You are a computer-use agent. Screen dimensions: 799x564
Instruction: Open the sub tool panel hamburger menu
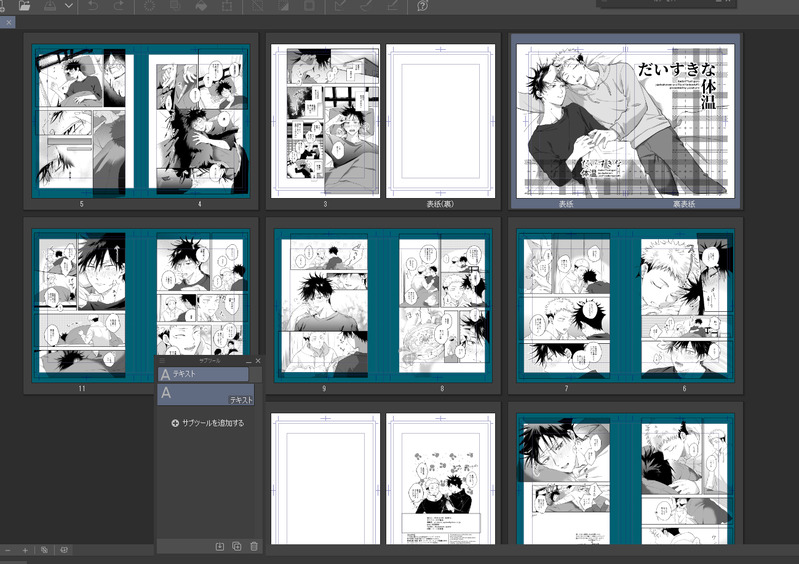point(162,361)
